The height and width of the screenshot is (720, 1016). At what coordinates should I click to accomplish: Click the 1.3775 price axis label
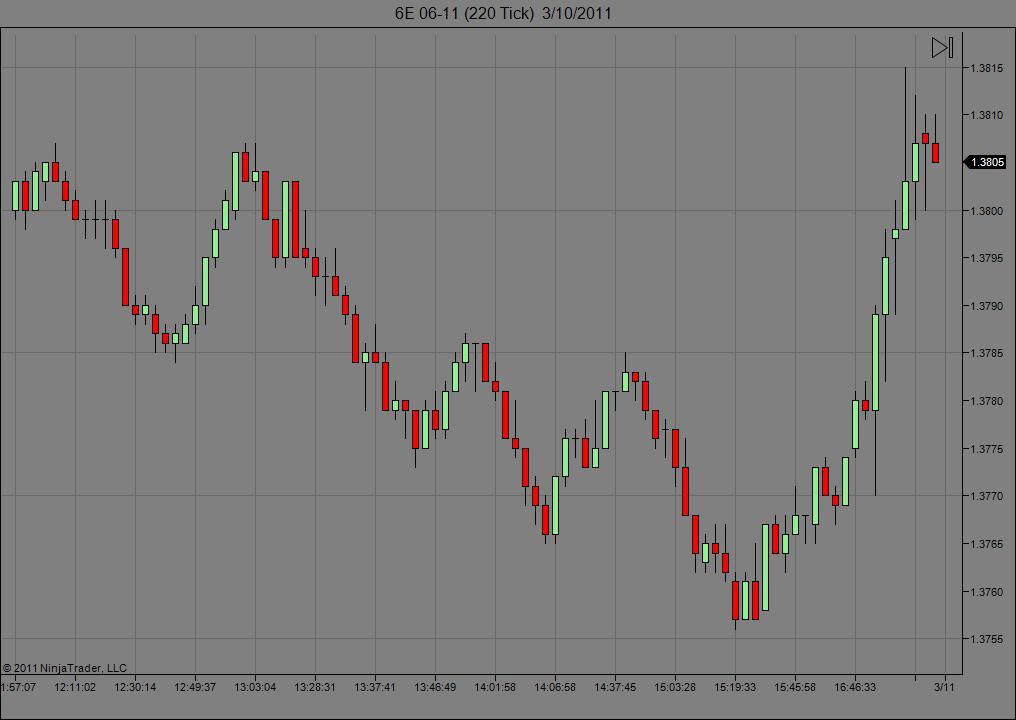pos(985,448)
